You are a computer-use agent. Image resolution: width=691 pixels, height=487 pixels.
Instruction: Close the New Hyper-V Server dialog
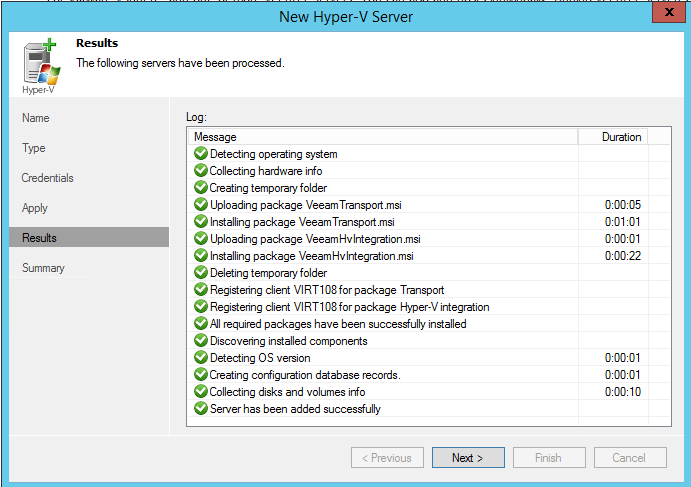(x=669, y=12)
